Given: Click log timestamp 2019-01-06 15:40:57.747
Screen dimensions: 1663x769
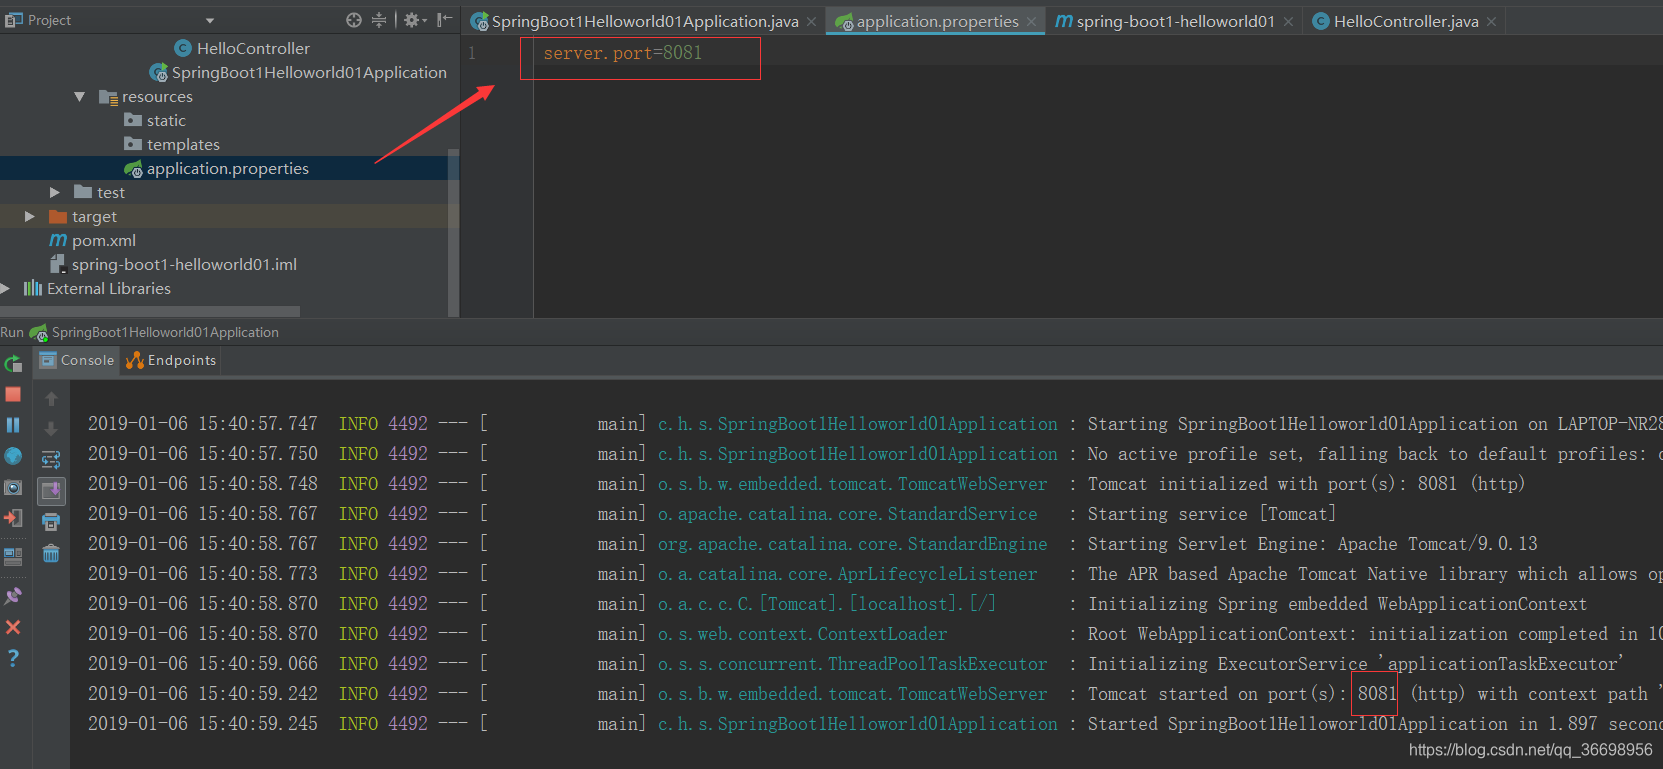Looking at the screenshot, I should 203,424.
